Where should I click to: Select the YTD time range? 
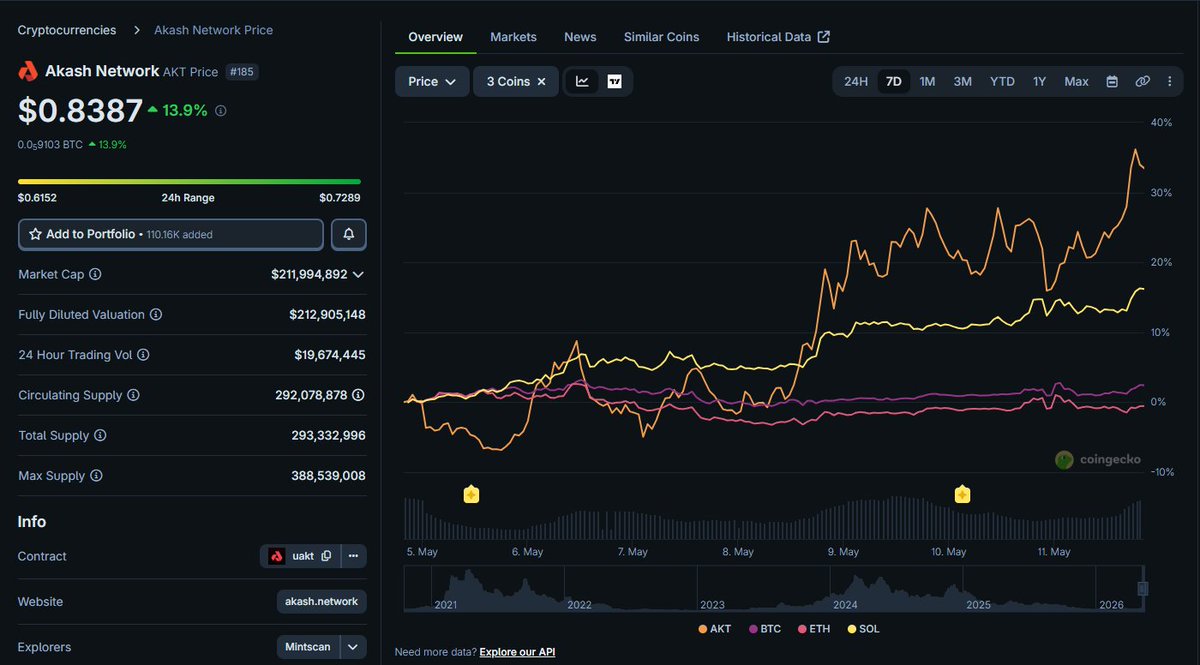point(1002,81)
